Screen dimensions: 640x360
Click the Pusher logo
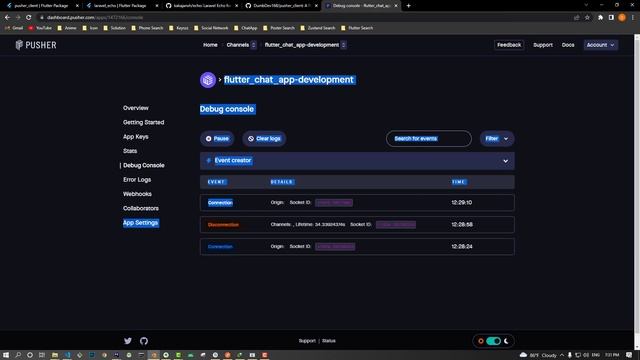(36, 45)
